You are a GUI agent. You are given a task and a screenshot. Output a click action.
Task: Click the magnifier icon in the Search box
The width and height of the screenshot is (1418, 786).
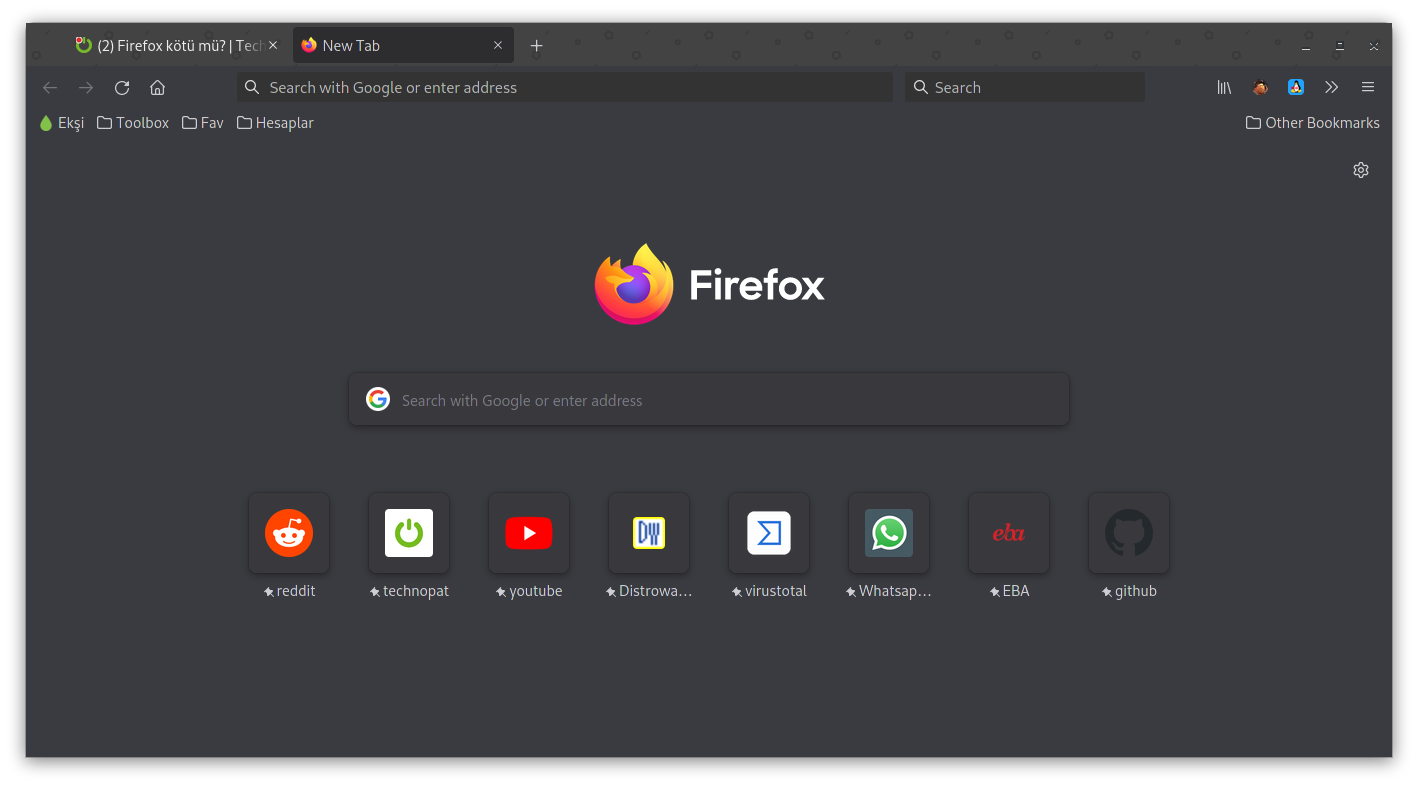point(921,88)
